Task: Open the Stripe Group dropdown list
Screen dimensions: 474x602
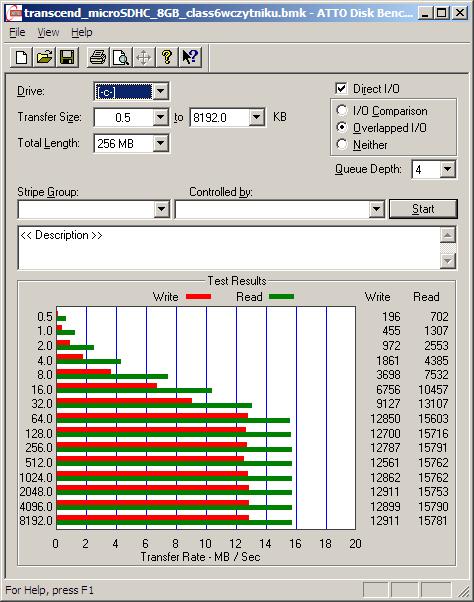Action: 161,209
